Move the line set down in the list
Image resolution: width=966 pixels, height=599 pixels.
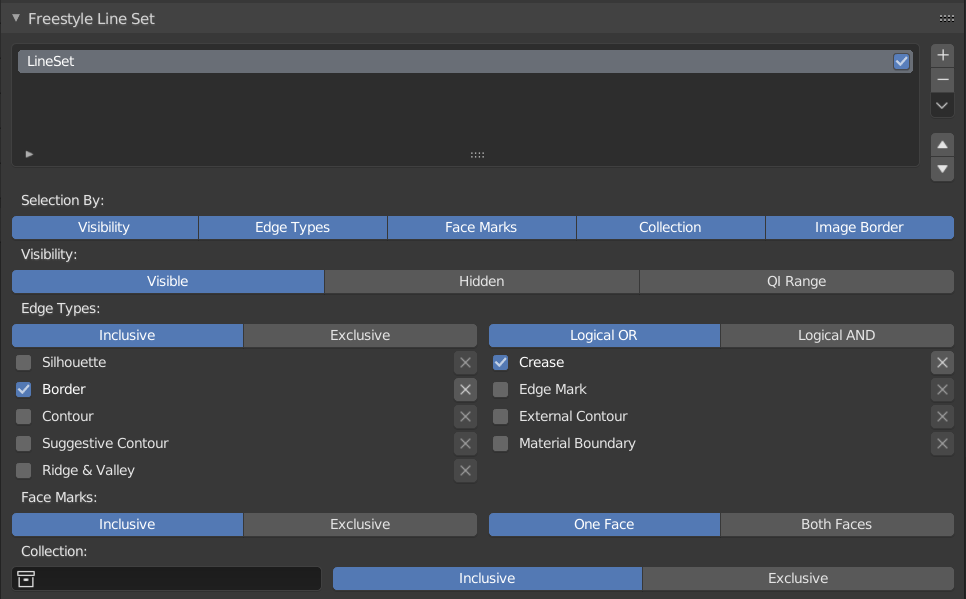942,169
